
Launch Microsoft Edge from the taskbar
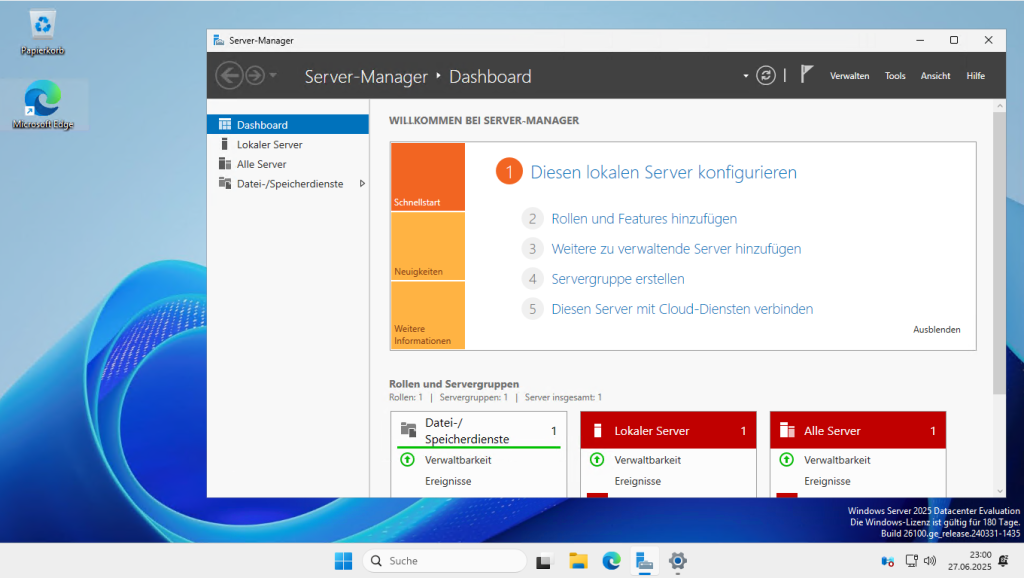[611, 561]
